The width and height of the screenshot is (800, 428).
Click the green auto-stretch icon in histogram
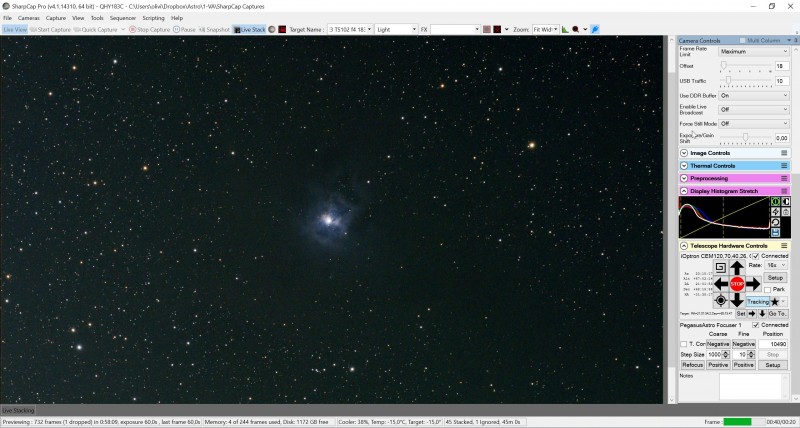click(775, 202)
